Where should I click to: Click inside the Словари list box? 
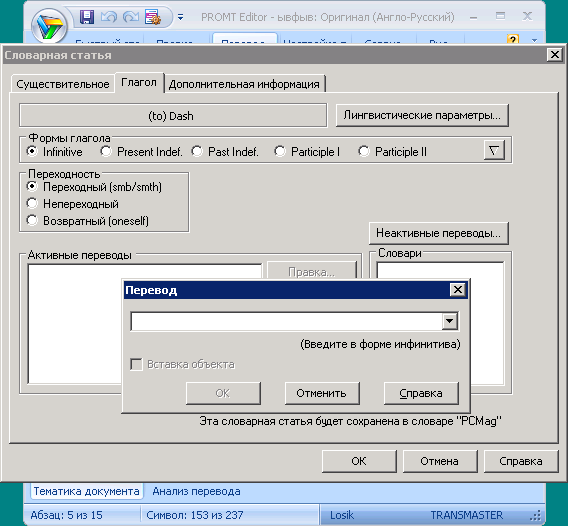486,323
